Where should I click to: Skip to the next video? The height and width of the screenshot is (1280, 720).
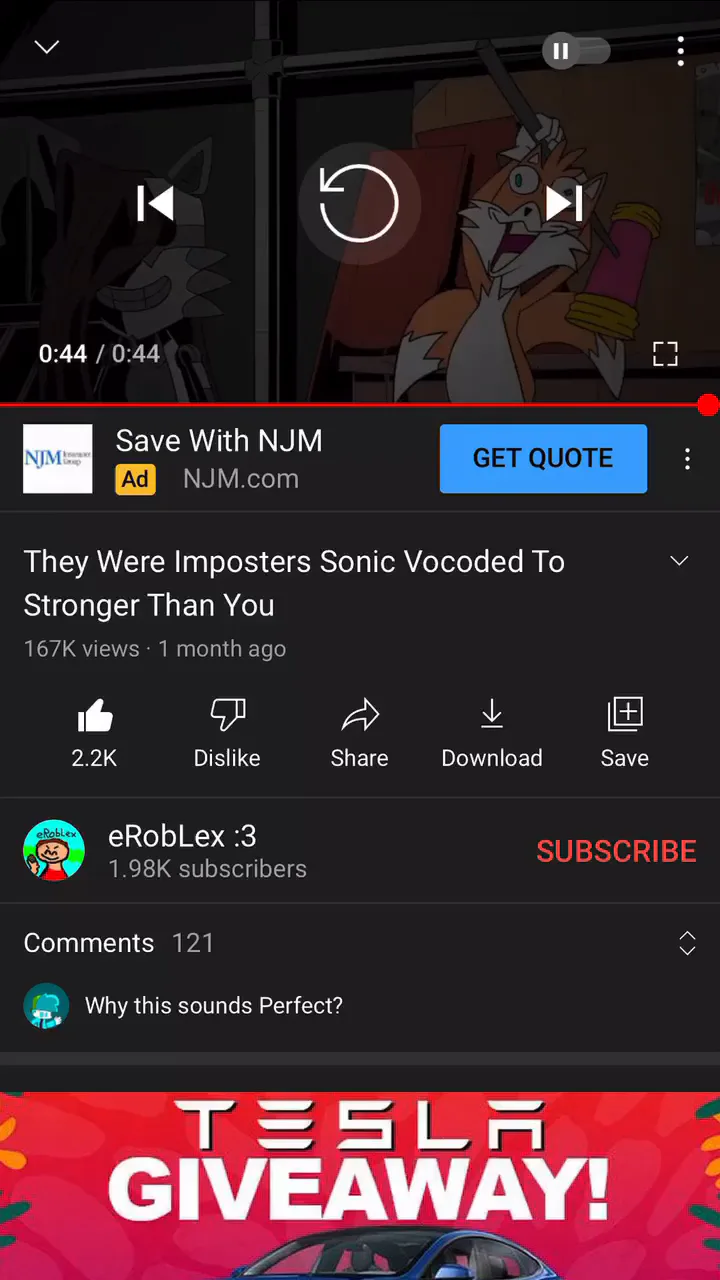click(x=564, y=204)
